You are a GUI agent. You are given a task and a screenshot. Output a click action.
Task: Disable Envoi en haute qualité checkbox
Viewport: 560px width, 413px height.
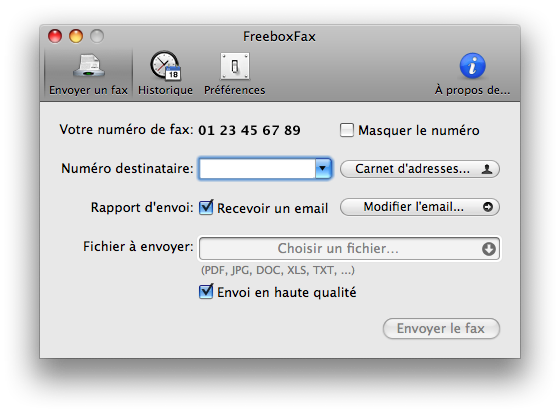(x=206, y=292)
